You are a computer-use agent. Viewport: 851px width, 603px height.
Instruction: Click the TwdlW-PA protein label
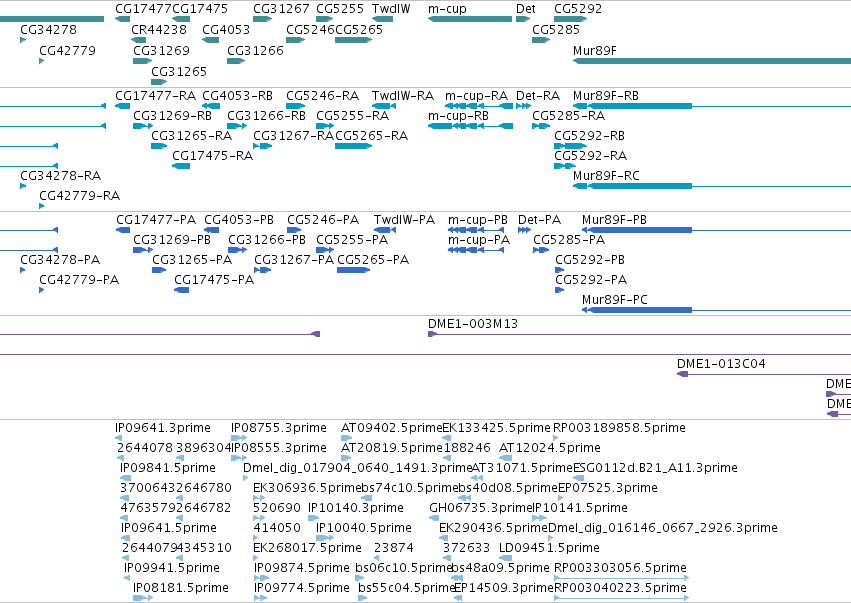pyautogui.click(x=404, y=220)
